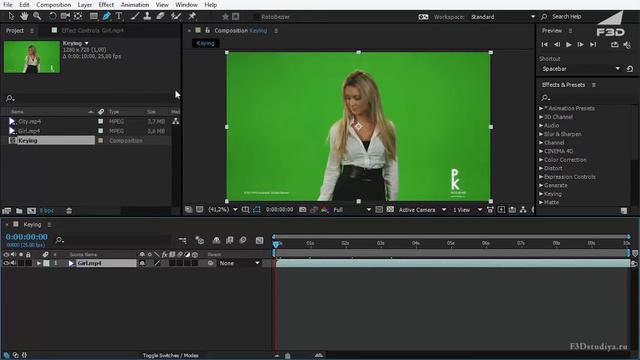
Task: Click the show channel color icon
Action: [x=324, y=209]
